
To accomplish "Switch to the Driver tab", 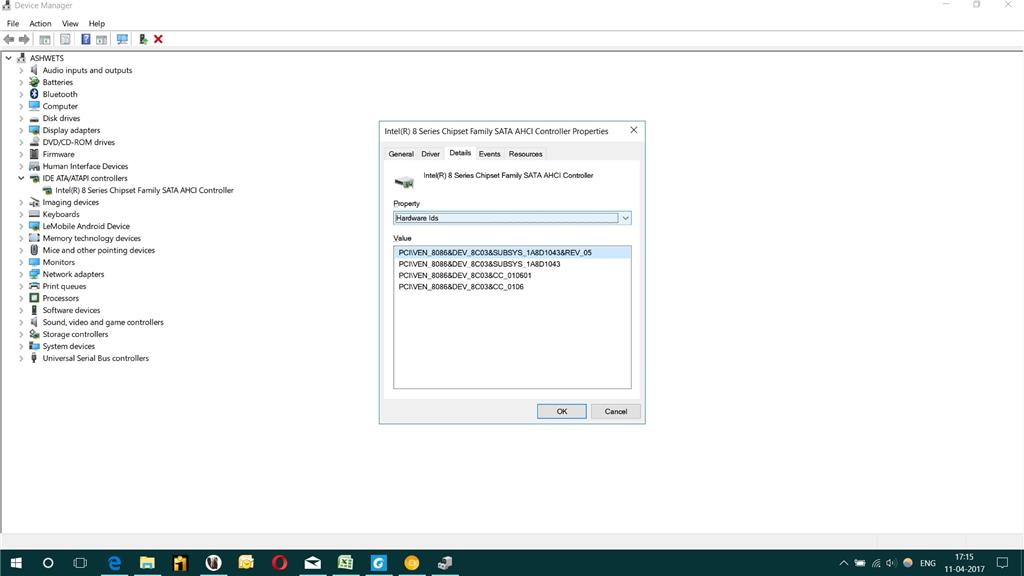I will tap(430, 154).
